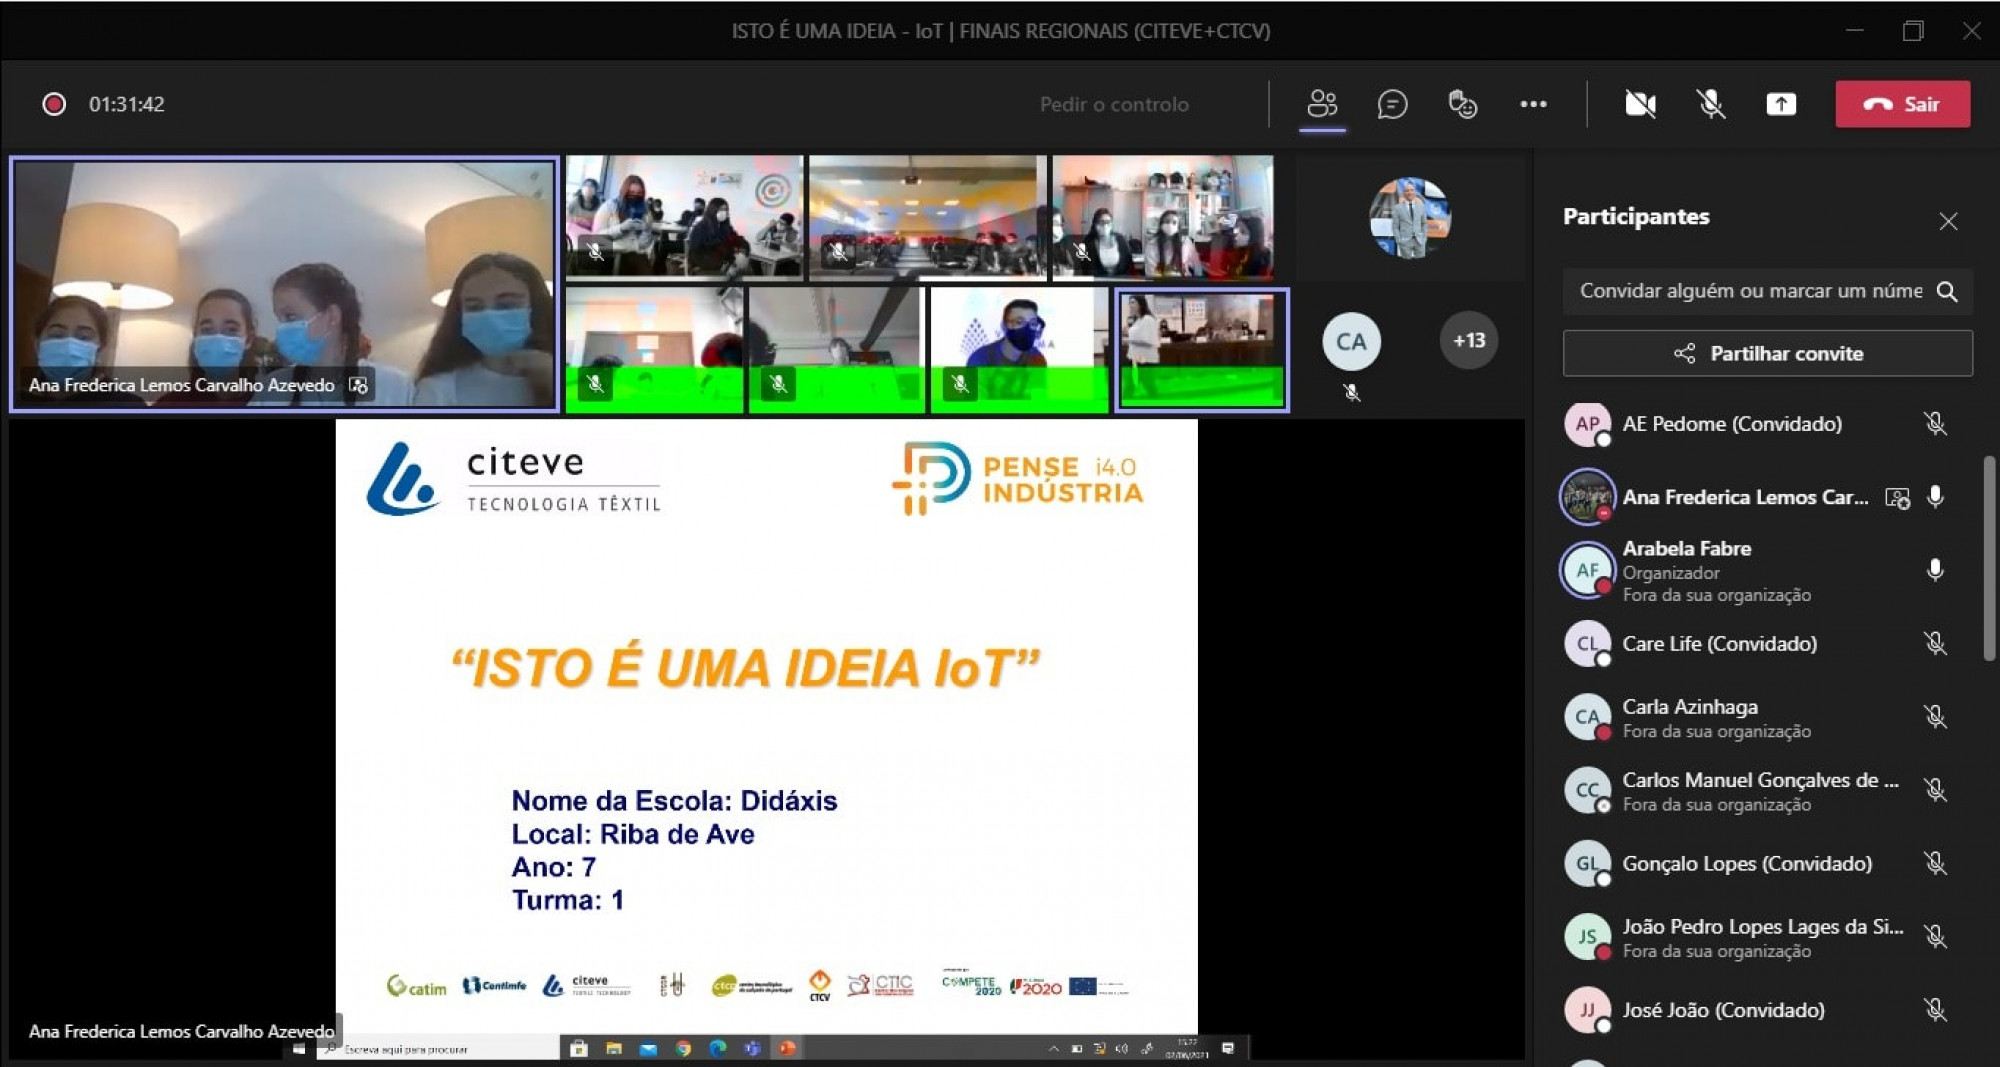Viewport: 2000px width, 1067px height.
Task: Click mic icon next to Carla Azinhaga
Action: click(1935, 717)
